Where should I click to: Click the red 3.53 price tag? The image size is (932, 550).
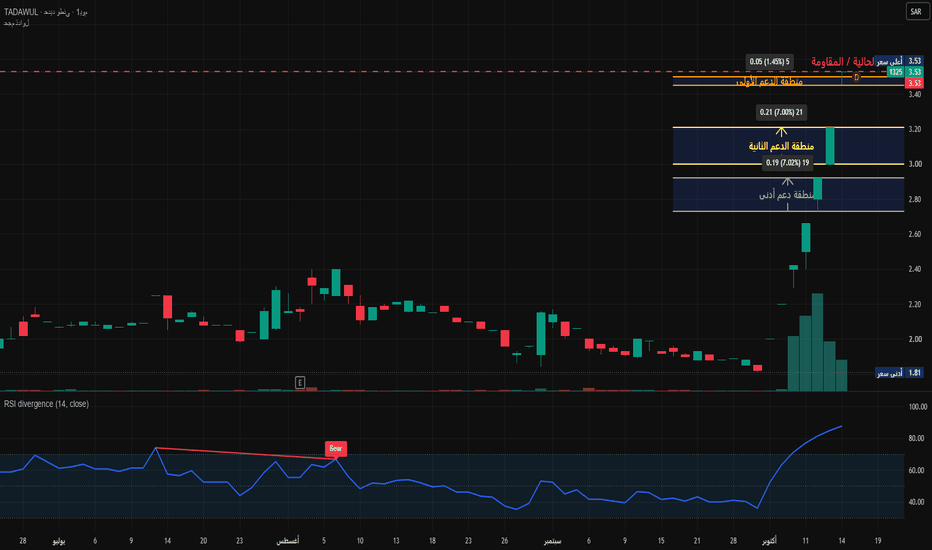pos(914,83)
